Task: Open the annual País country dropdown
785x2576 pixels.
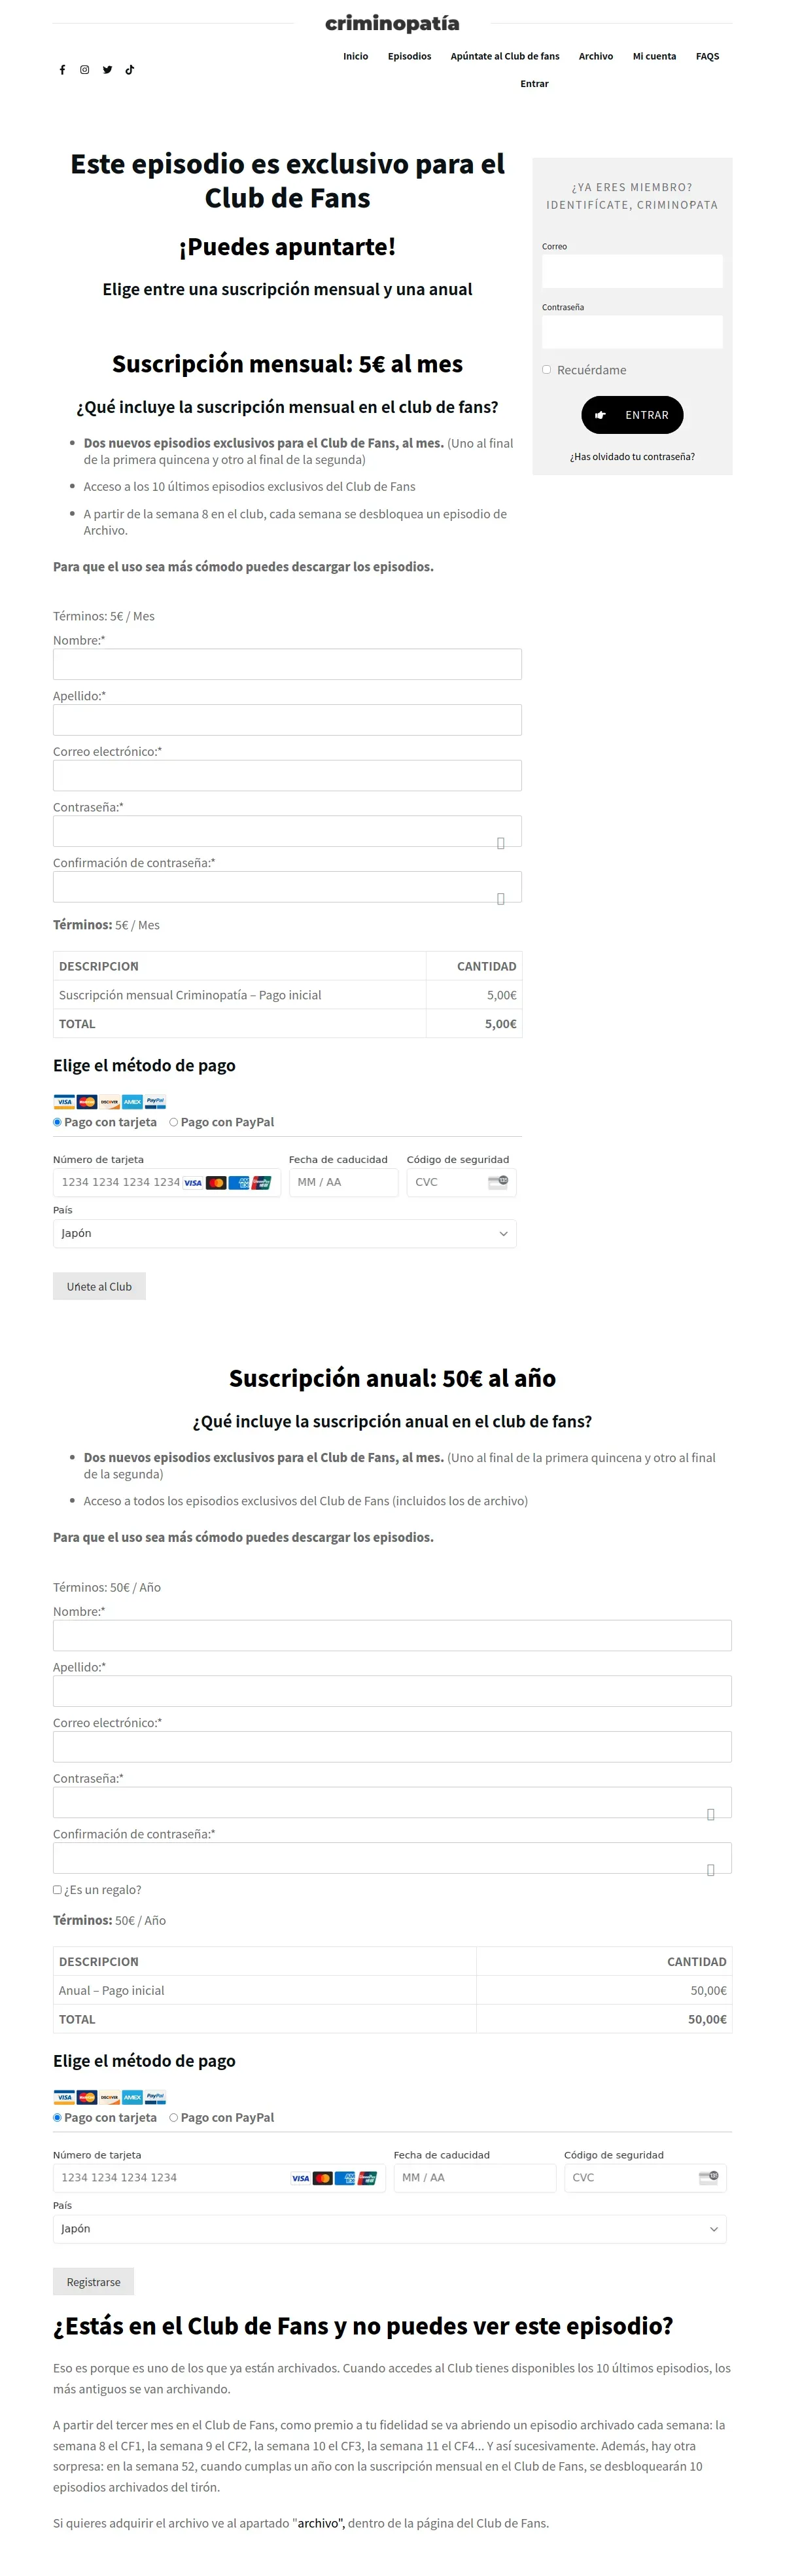Action: (389, 2228)
